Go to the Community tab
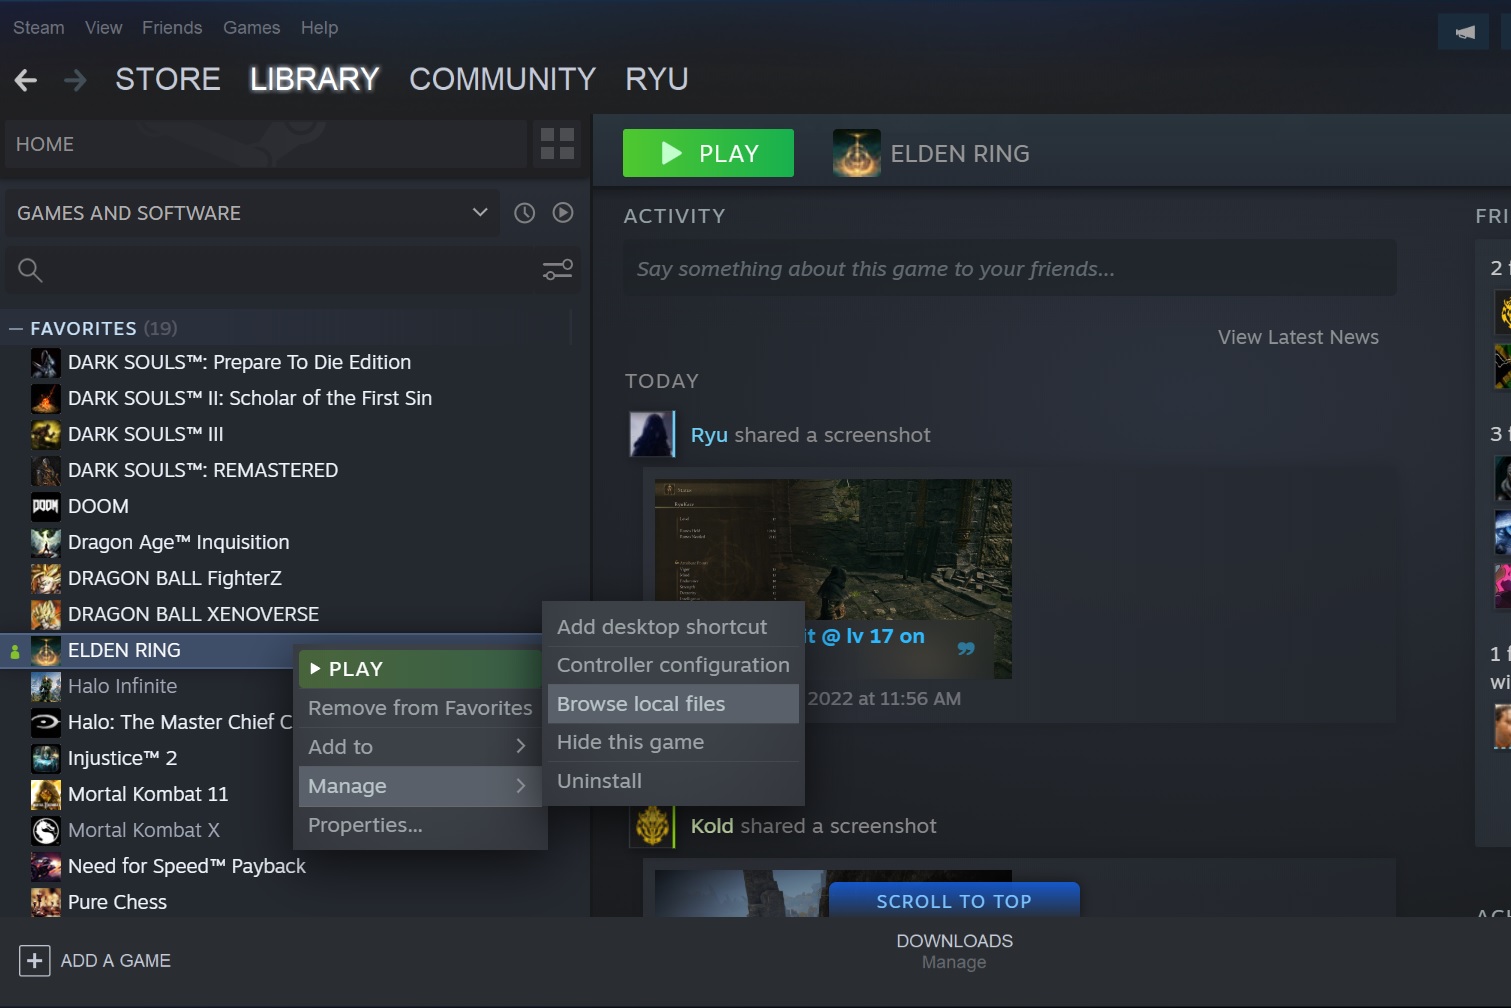Screen dimensions: 1511x1008 pyautogui.click(x=502, y=79)
